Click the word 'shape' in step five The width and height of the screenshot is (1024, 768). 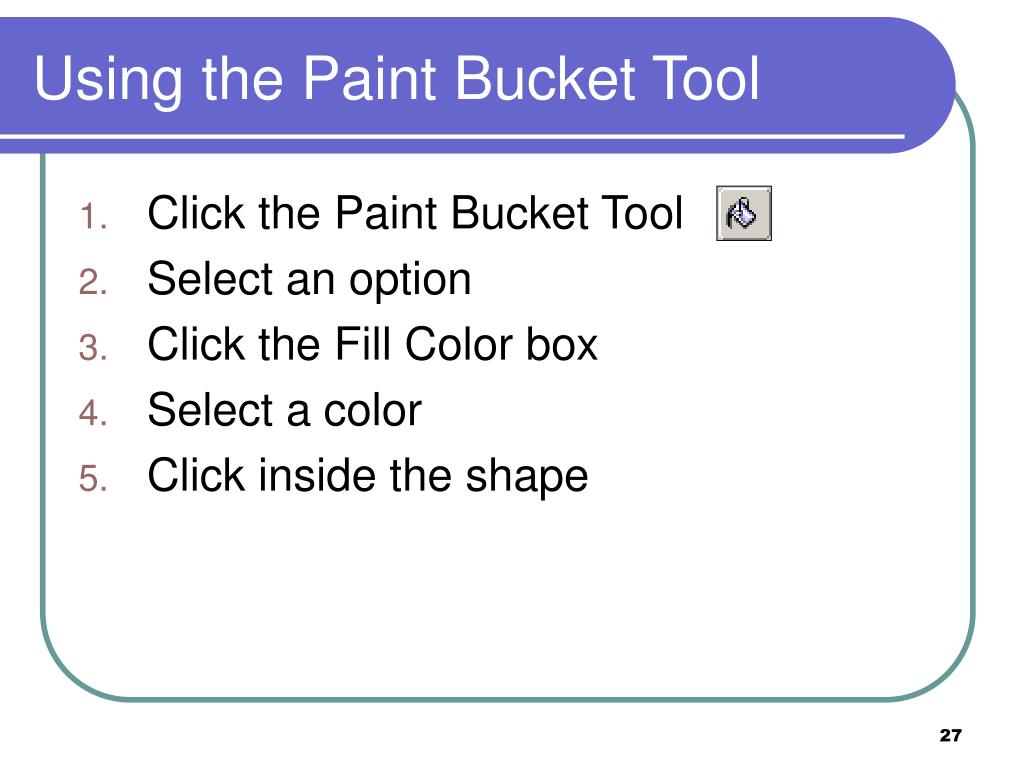point(526,478)
